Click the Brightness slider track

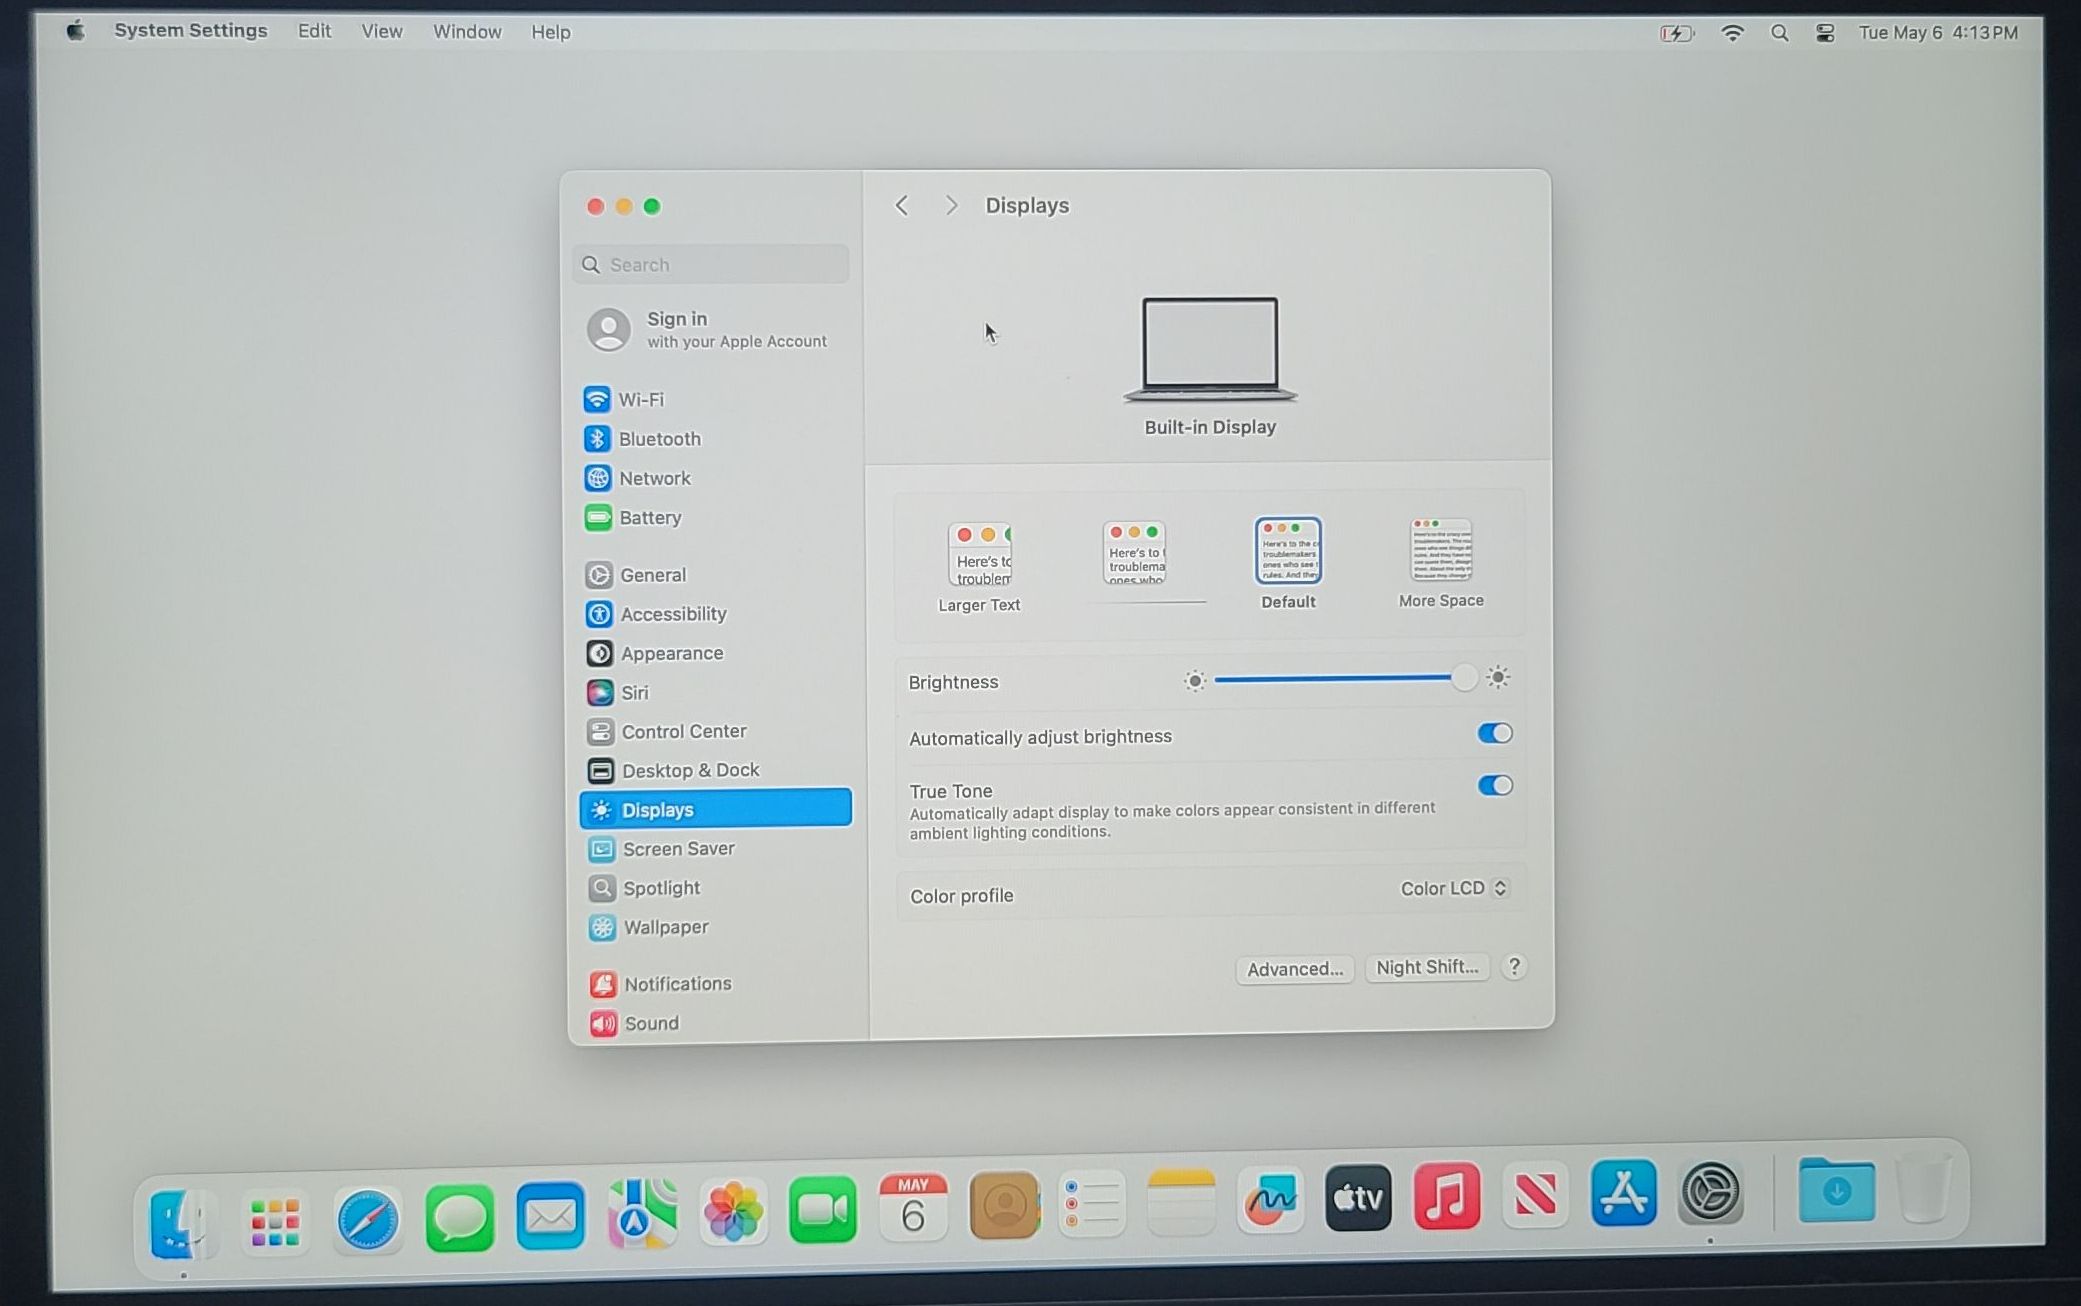coord(1335,679)
